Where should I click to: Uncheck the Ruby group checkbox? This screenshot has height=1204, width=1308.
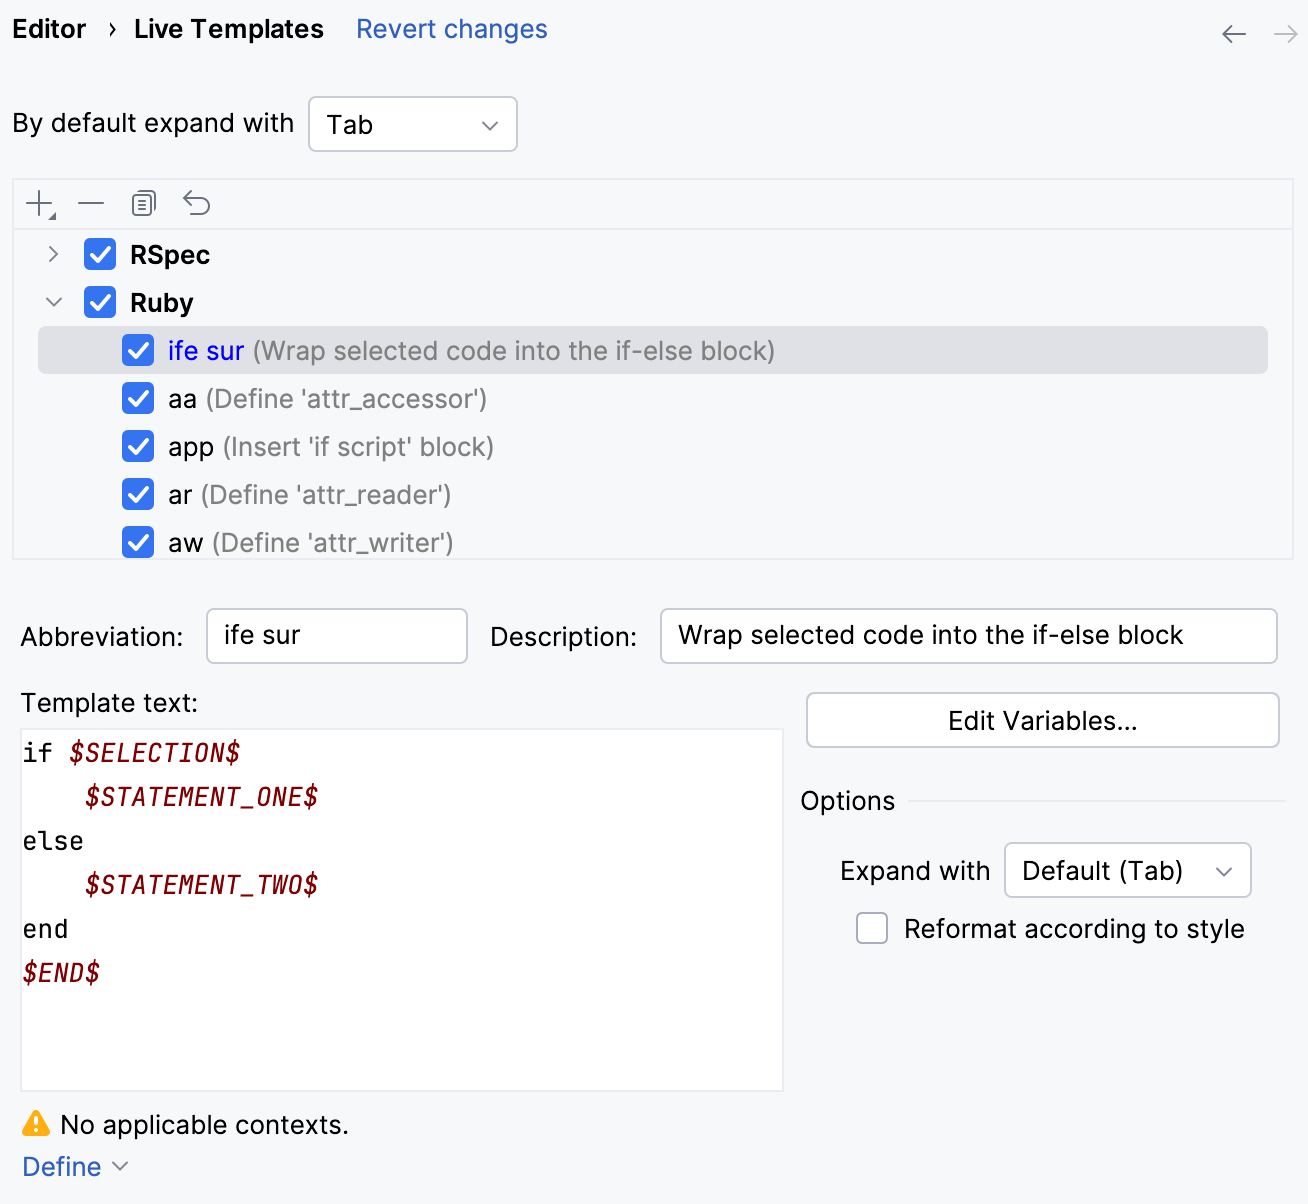[x=100, y=302]
